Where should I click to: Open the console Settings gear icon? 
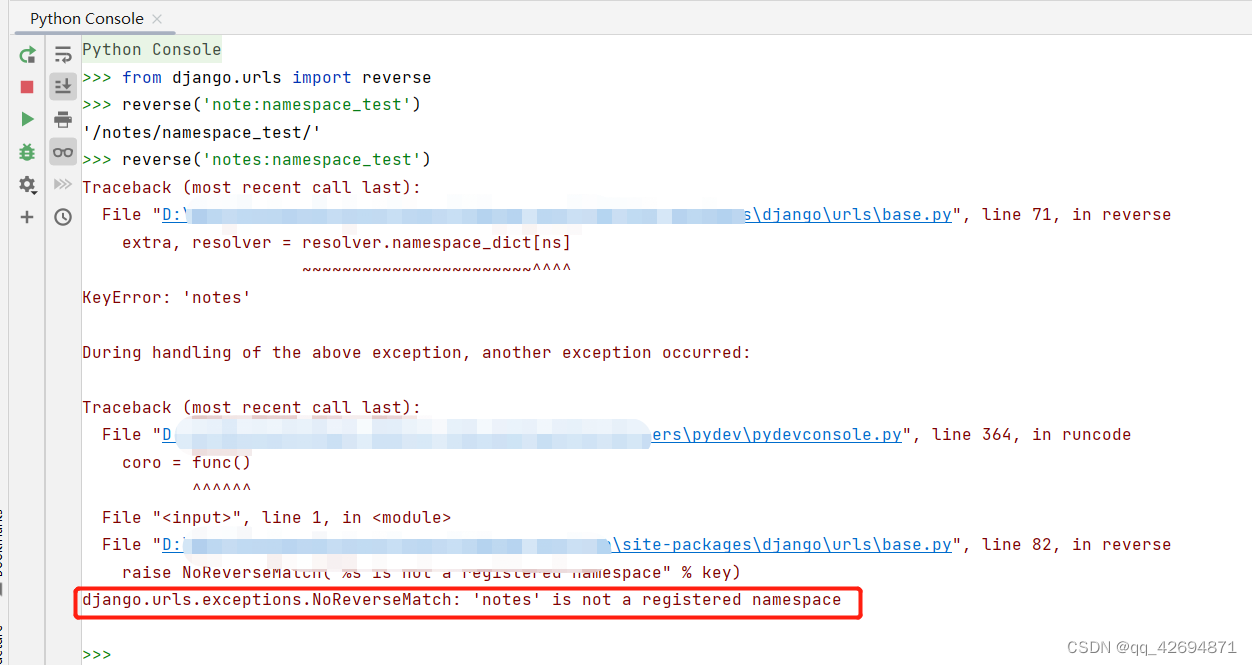click(x=27, y=183)
